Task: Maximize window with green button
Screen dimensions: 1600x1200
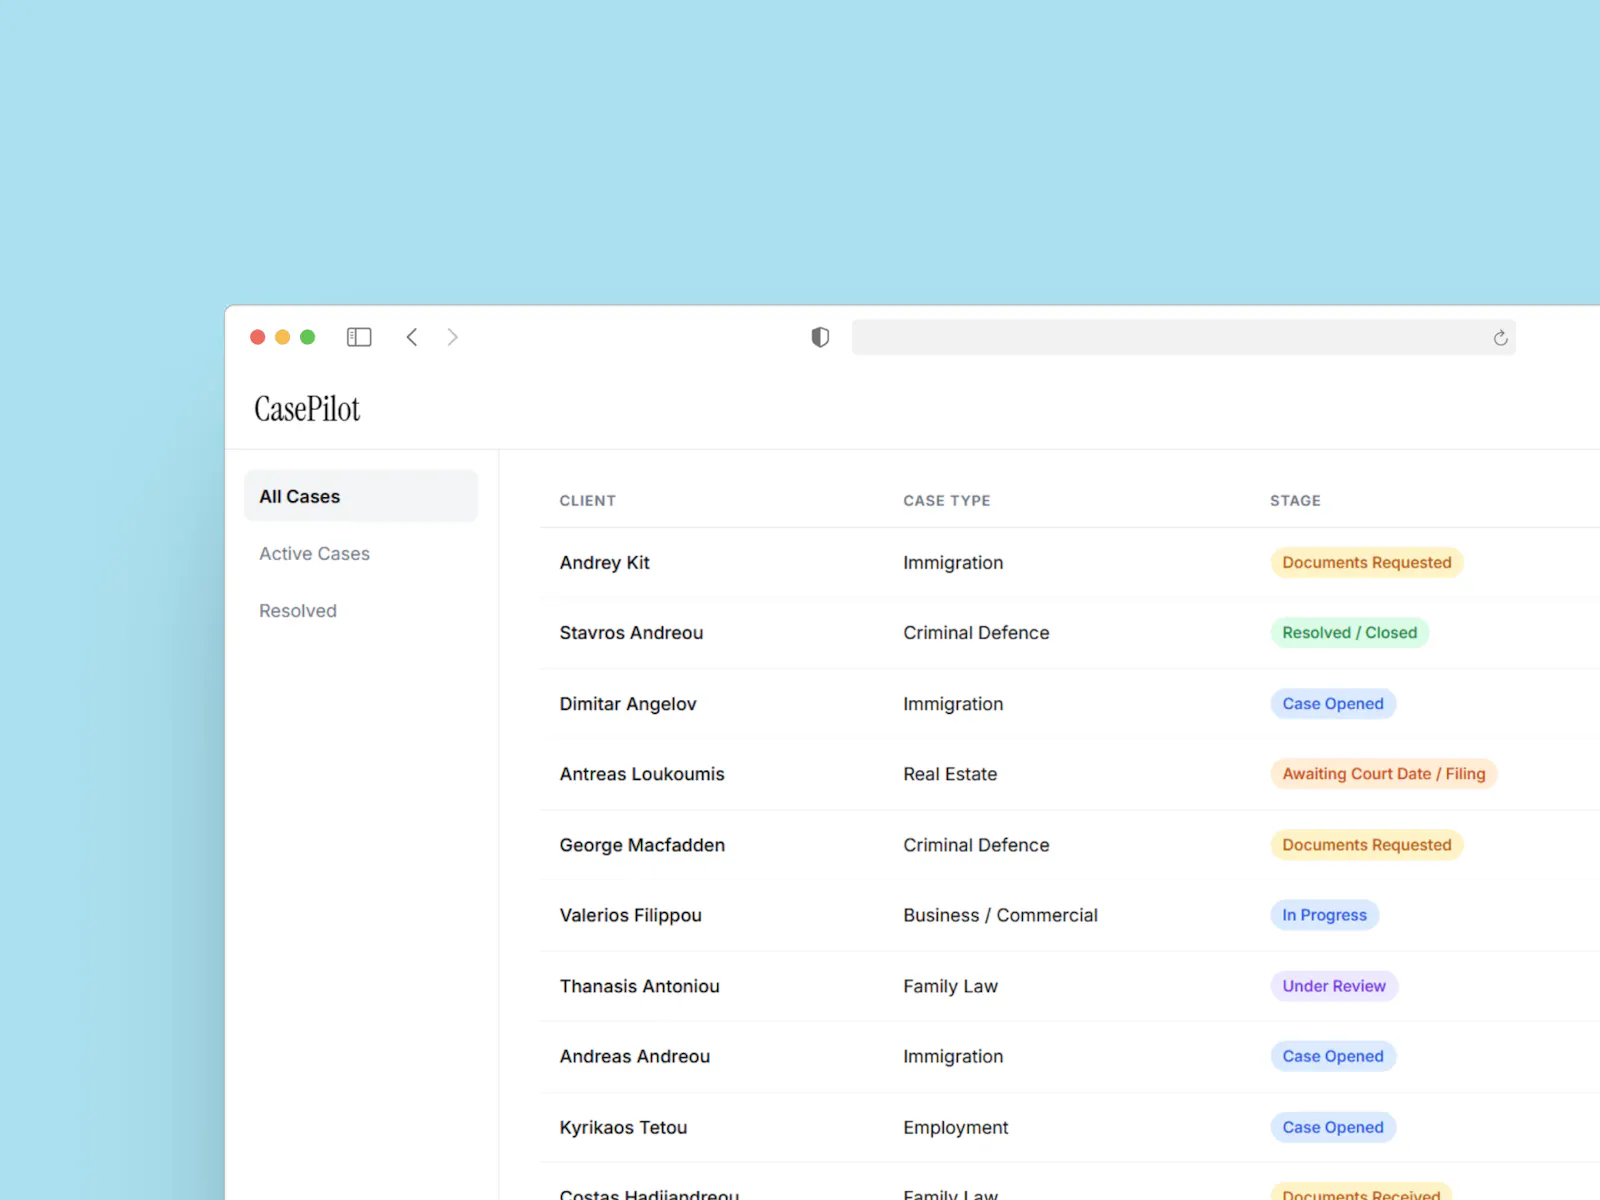Action: pyautogui.click(x=308, y=337)
